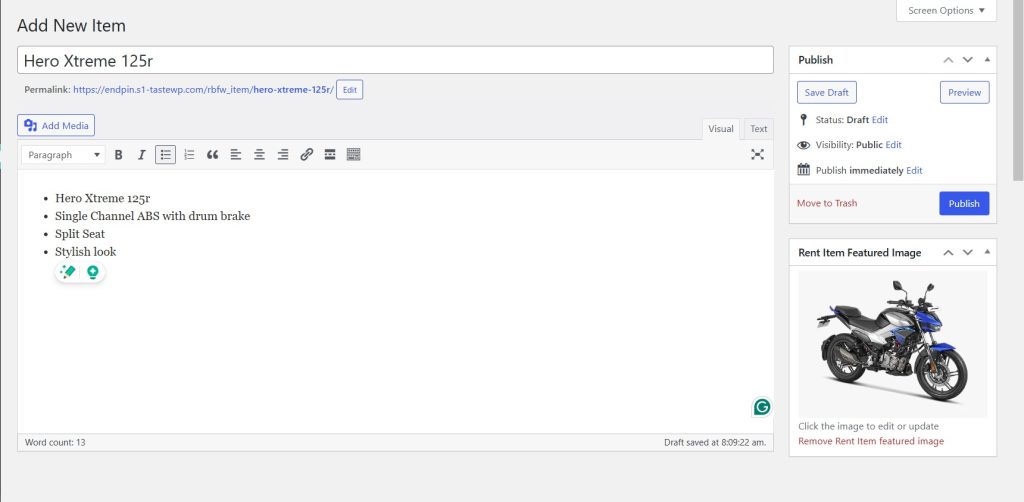Open the Grammarly icon in editor
Image resolution: width=1024 pixels, height=502 pixels.
pos(762,407)
